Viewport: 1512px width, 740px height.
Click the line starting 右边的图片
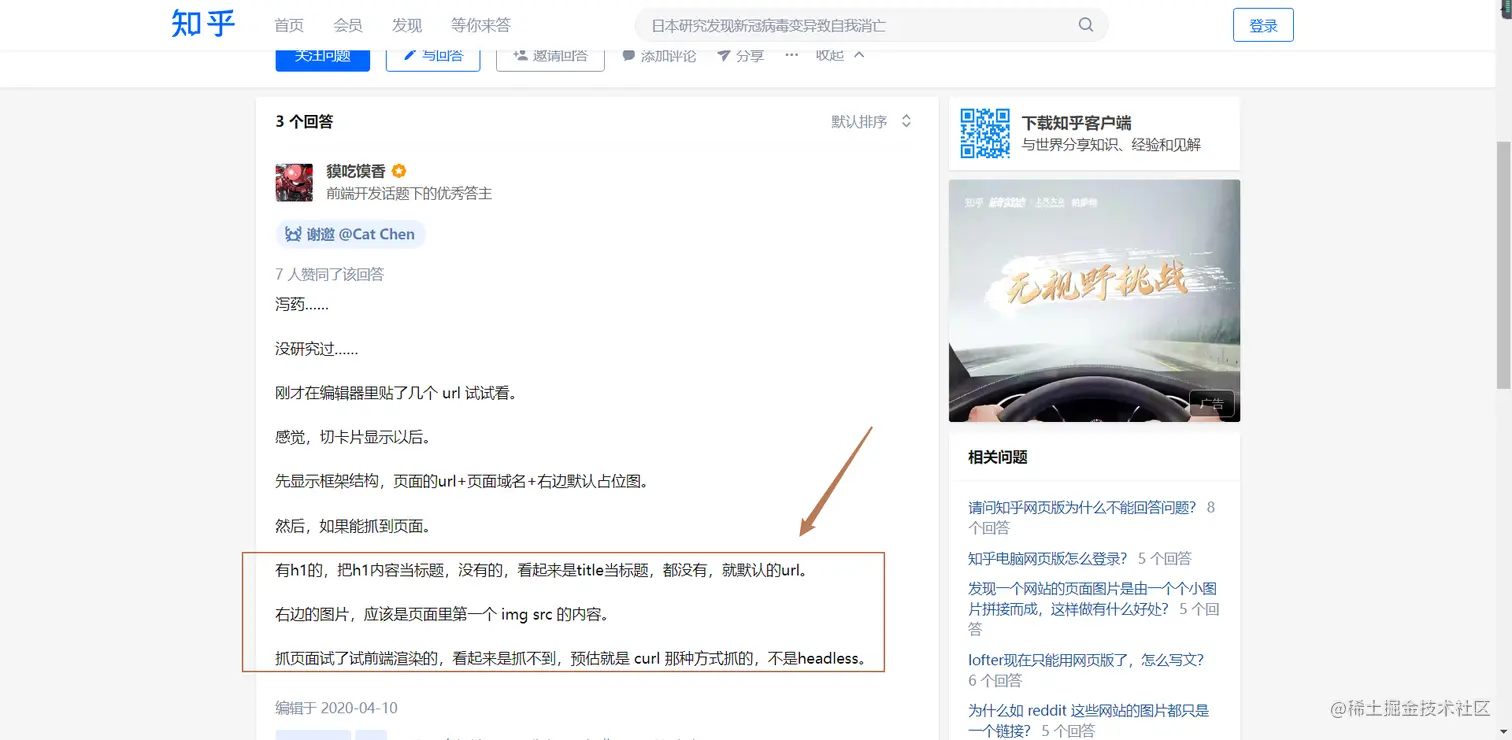click(442, 615)
